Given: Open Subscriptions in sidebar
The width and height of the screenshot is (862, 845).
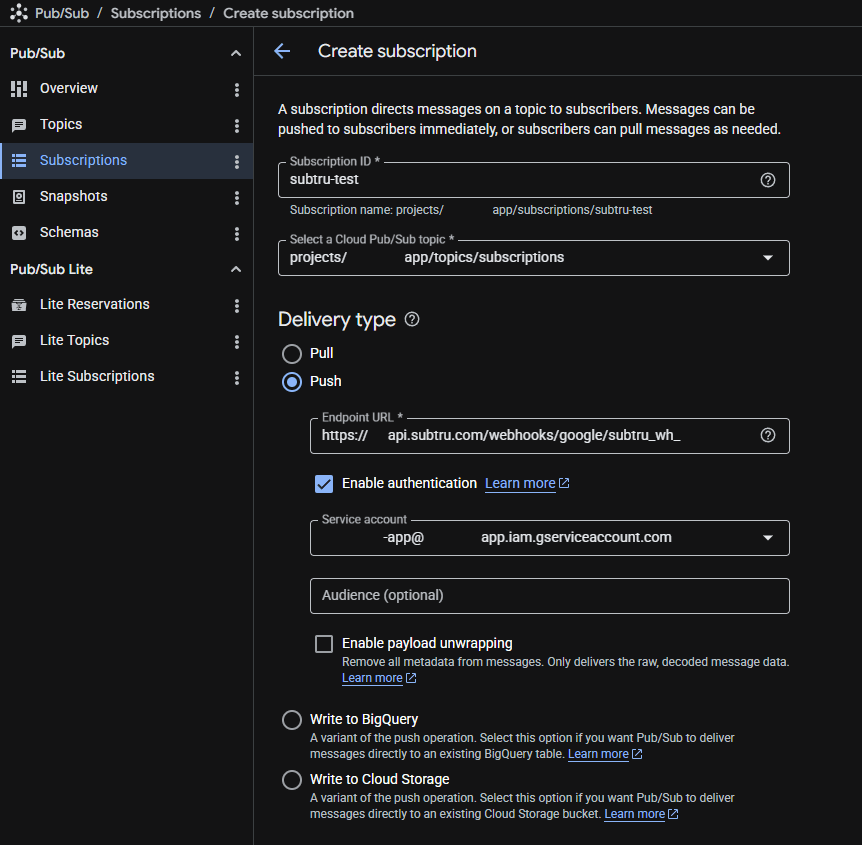Looking at the screenshot, I should (126, 161).
